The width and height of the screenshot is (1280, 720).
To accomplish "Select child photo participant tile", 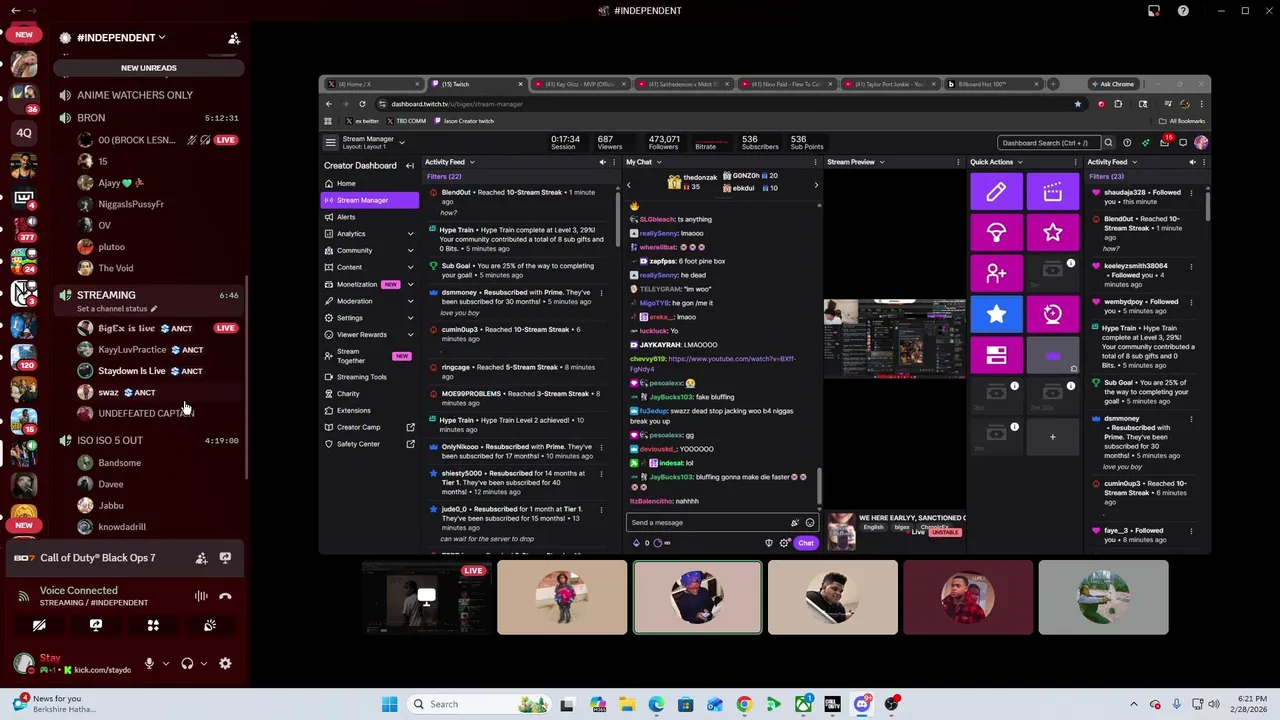I will pos(562,598).
